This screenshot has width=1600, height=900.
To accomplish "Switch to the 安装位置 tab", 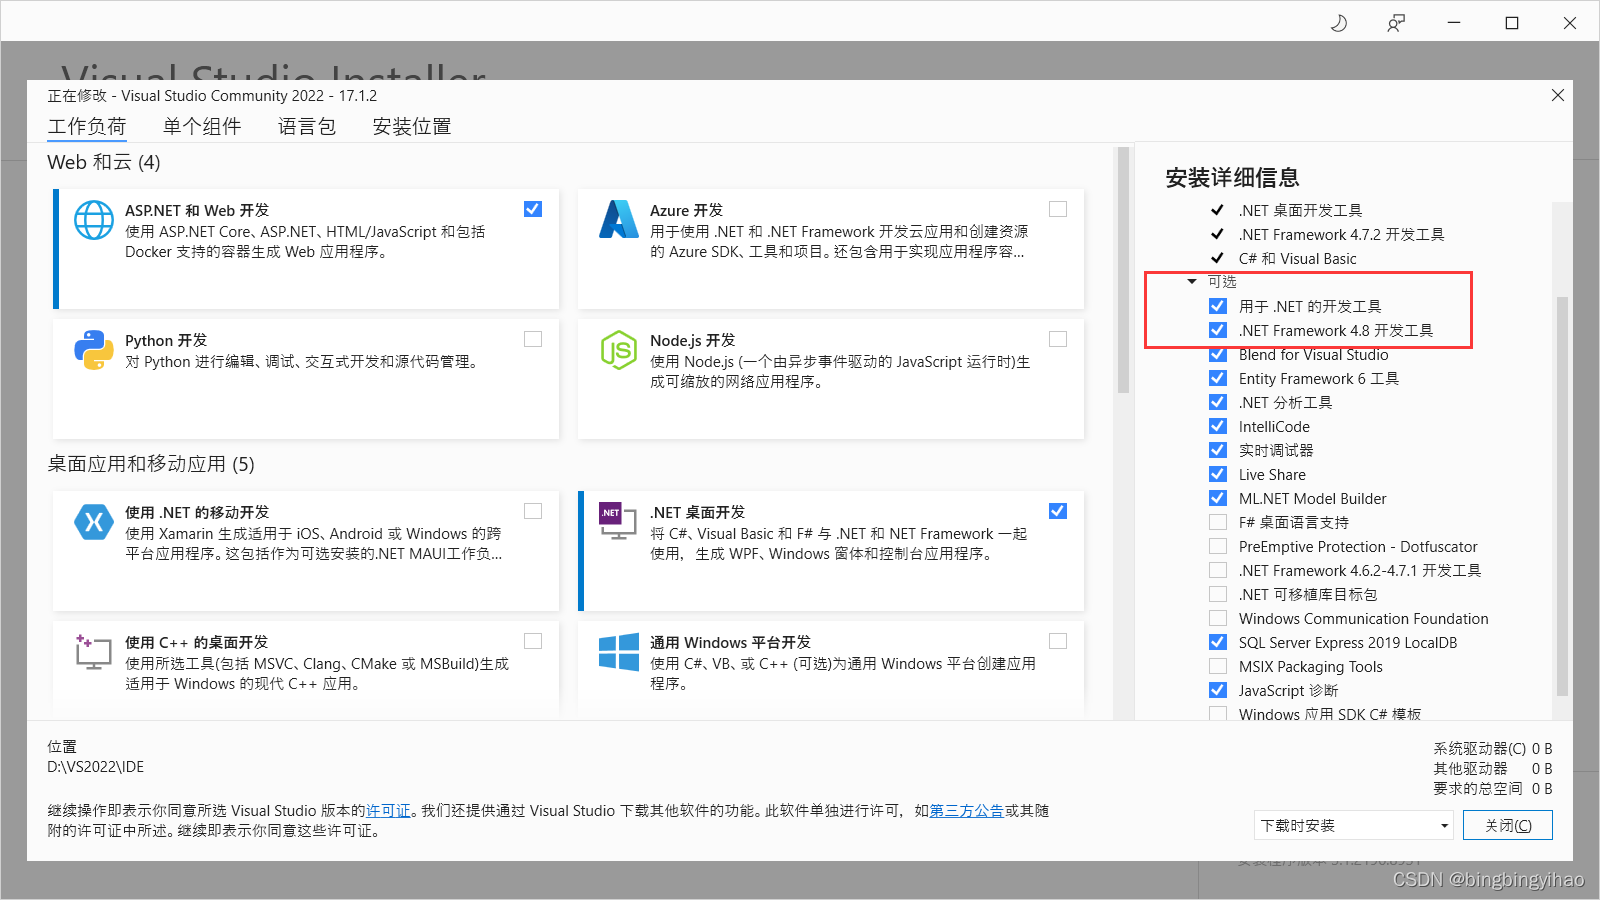I will 412,127.
